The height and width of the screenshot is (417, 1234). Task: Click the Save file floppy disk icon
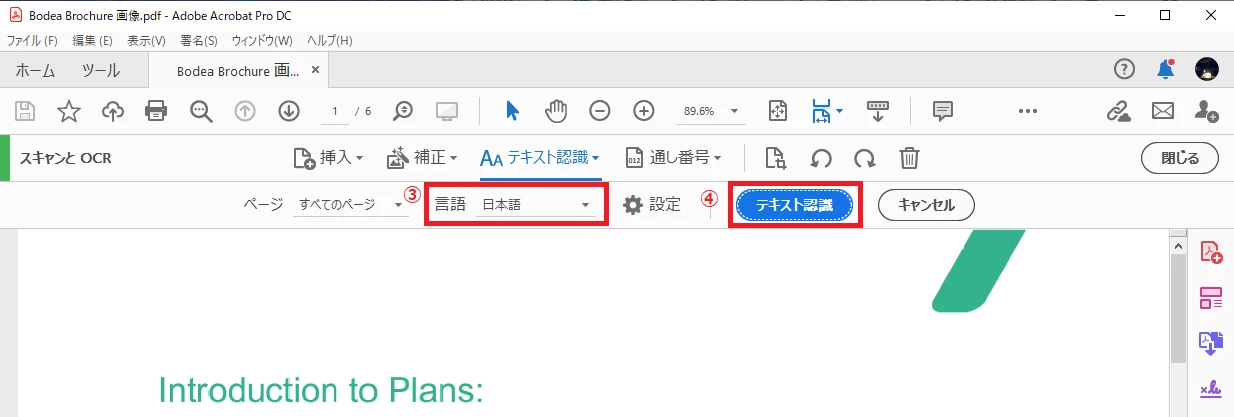[x=24, y=111]
